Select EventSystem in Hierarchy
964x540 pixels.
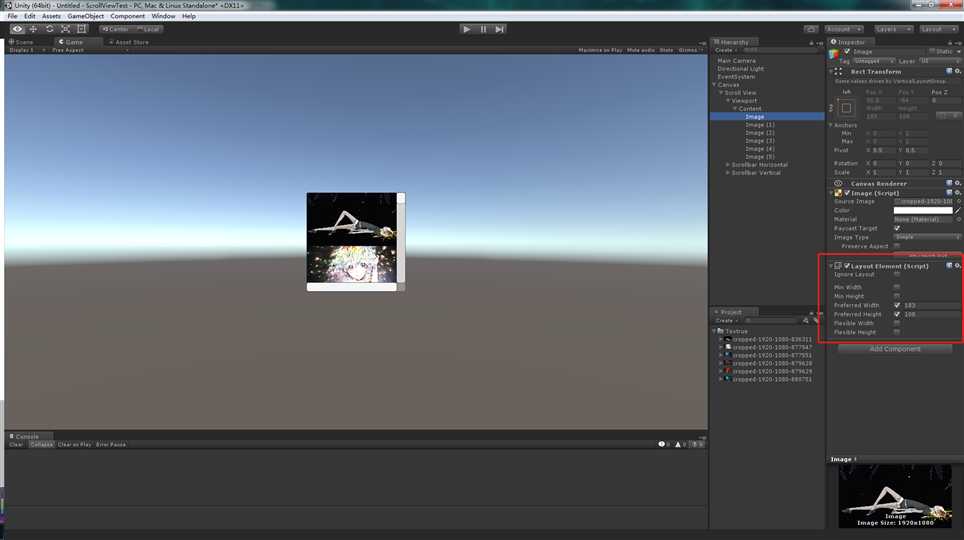coord(736,77)
